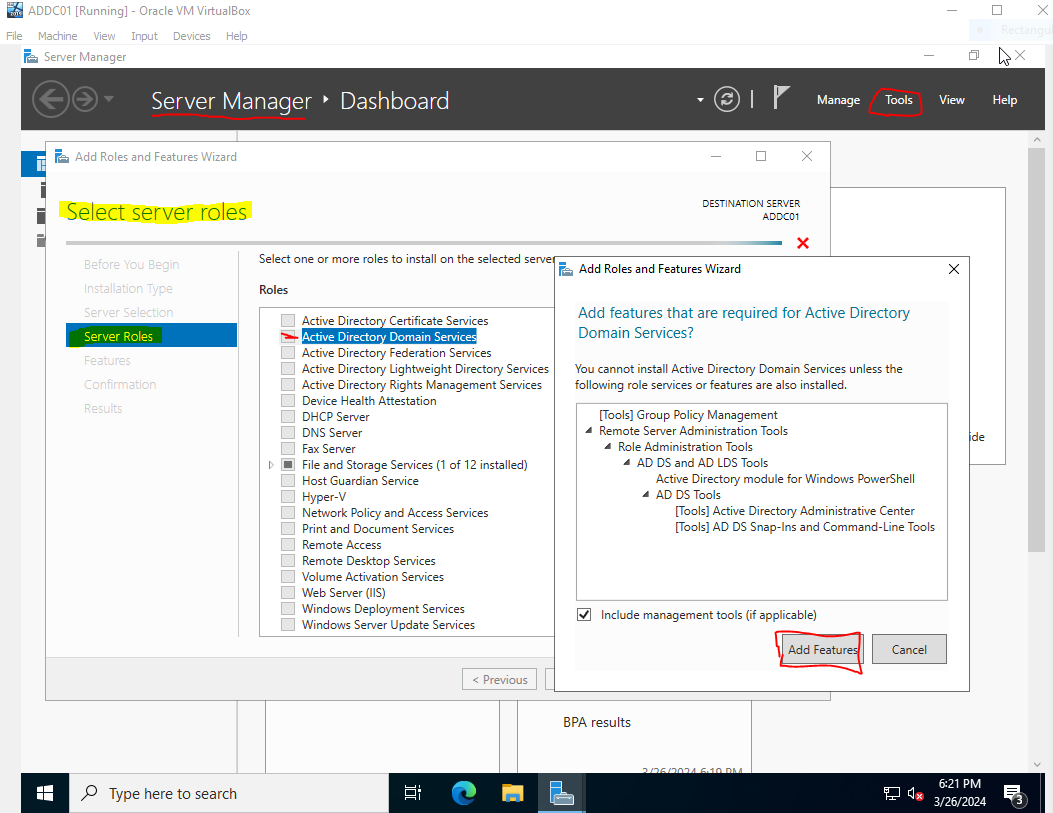Image resolution: width=1053 pixels, height=813 pixels.
Task: Open the navigation history dropdown arrow
Action: tap(109, 99)
